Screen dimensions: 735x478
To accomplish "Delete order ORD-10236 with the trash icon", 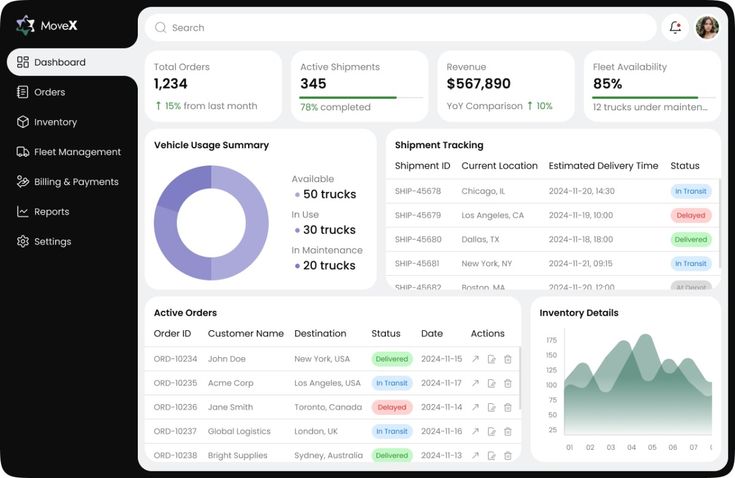I will (508, 407).
